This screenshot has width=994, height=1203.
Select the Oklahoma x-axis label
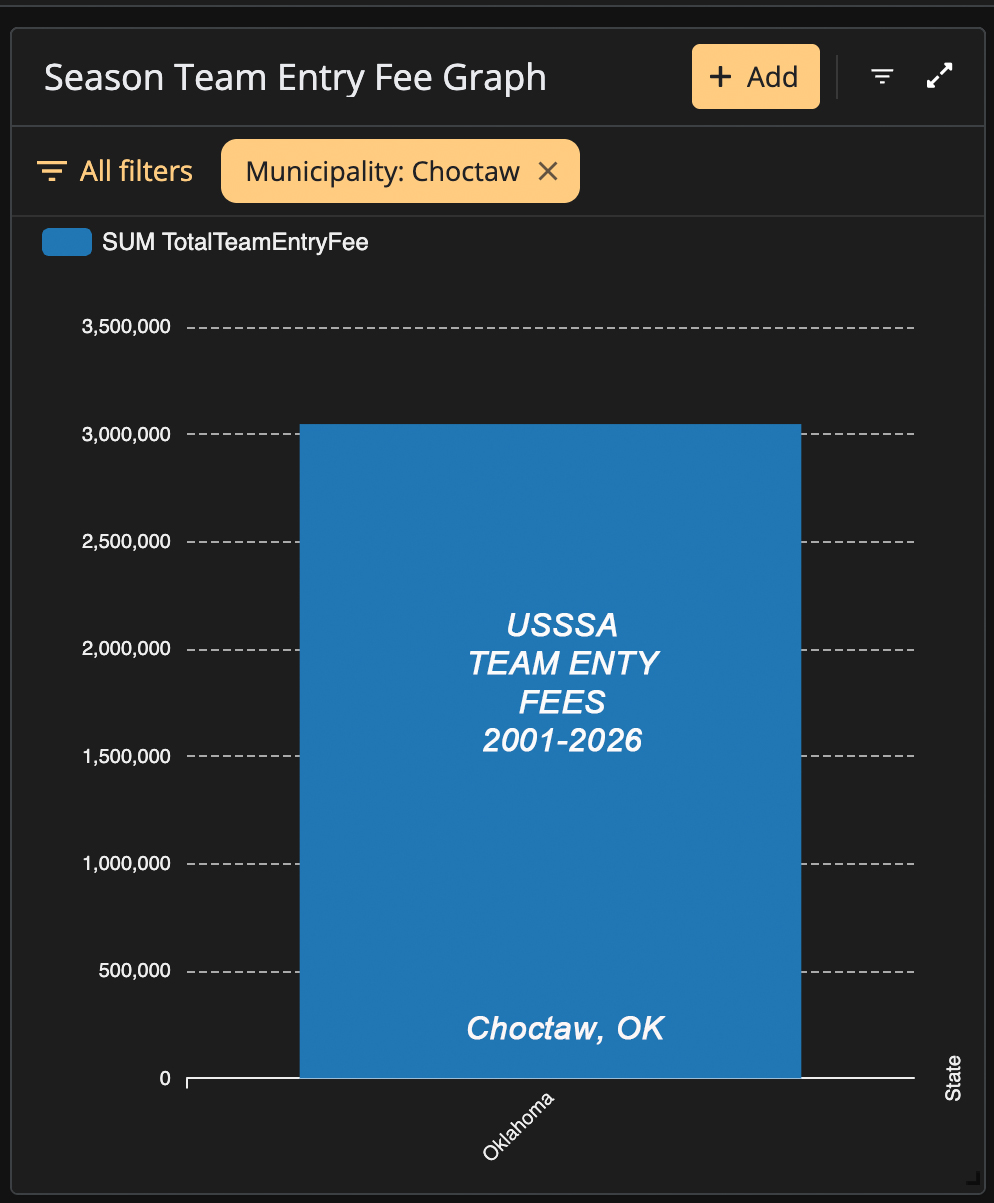518,1126
